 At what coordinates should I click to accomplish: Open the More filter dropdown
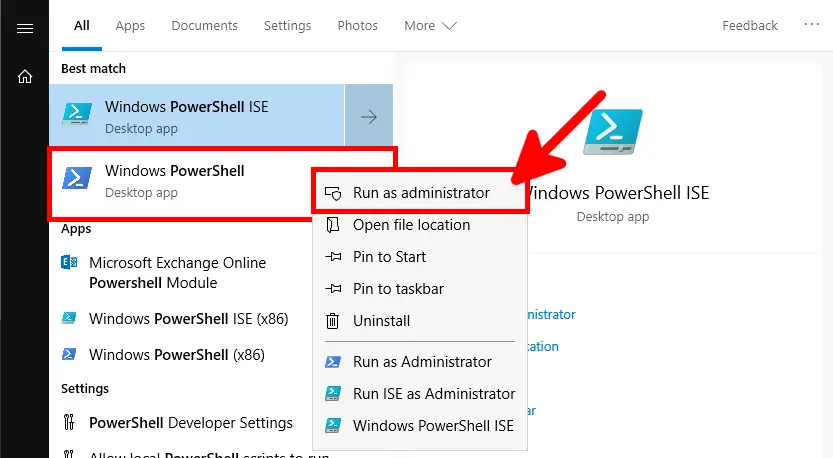pyautogui.click(x=430, y=26)
